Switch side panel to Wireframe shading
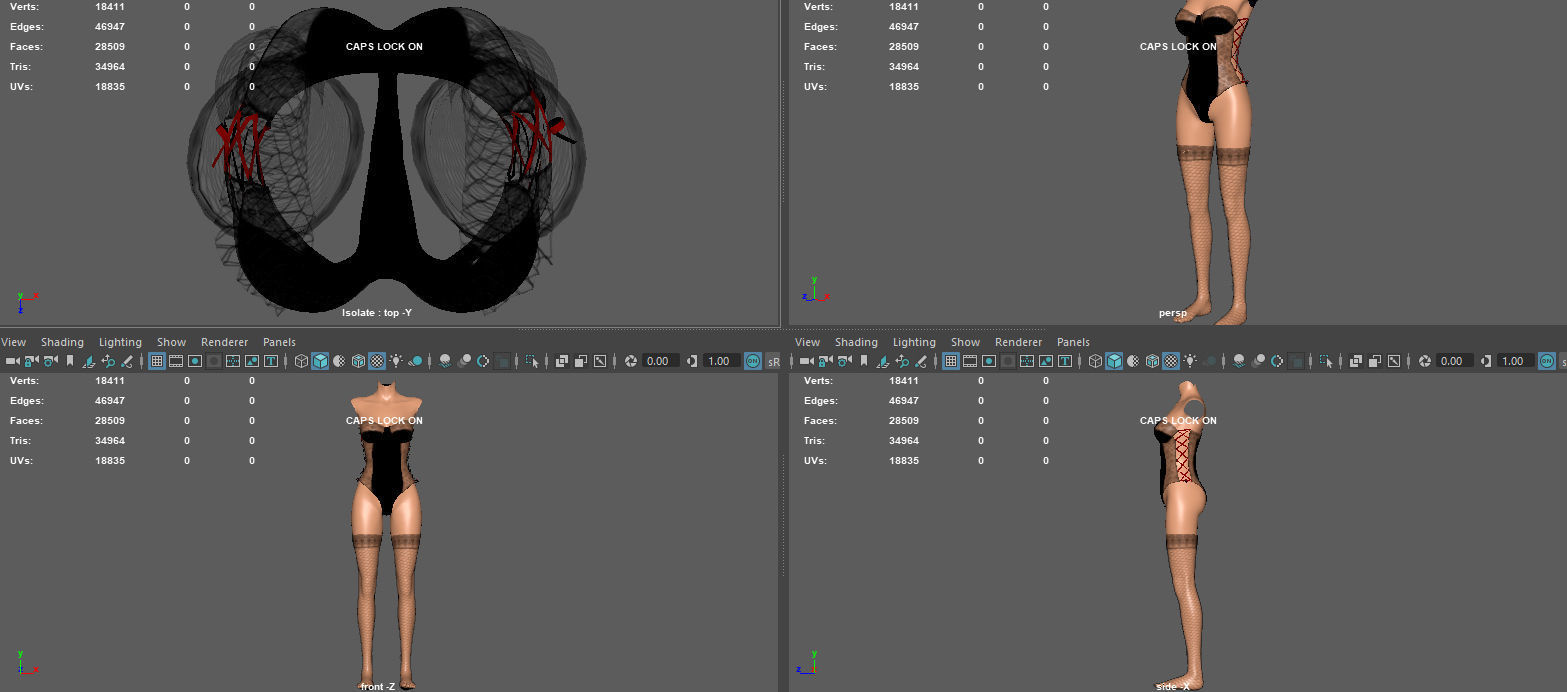1567x692 pixels. tap(1095, 361)
